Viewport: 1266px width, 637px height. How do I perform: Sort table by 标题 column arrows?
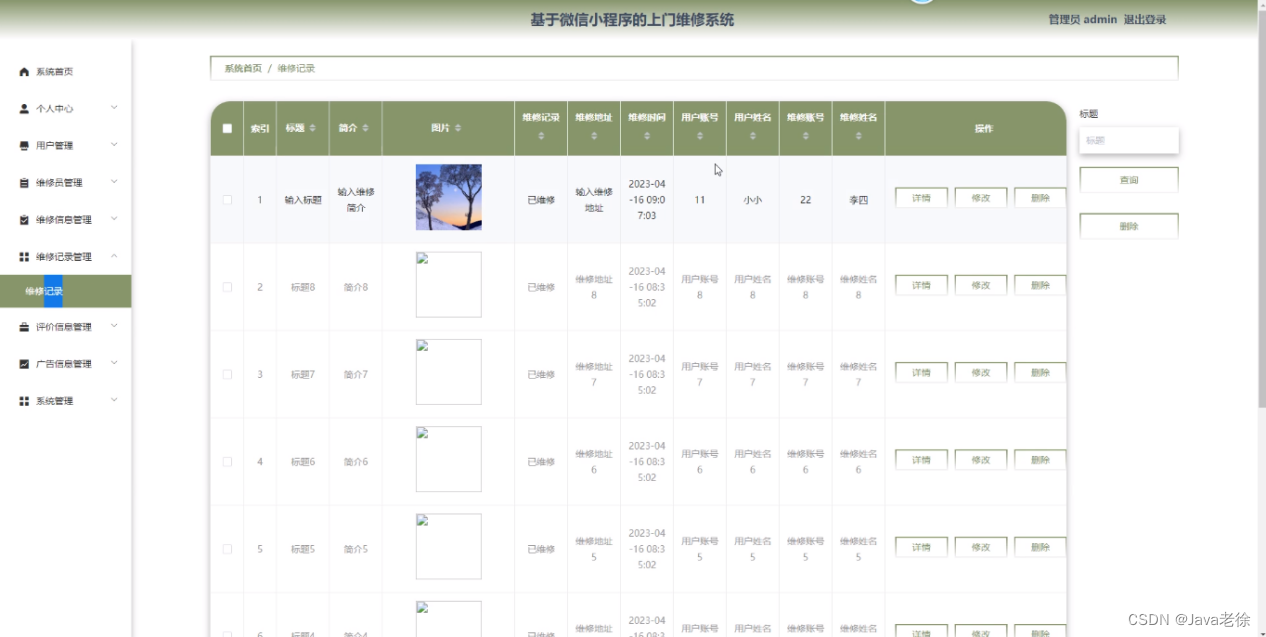pos(312,128)
